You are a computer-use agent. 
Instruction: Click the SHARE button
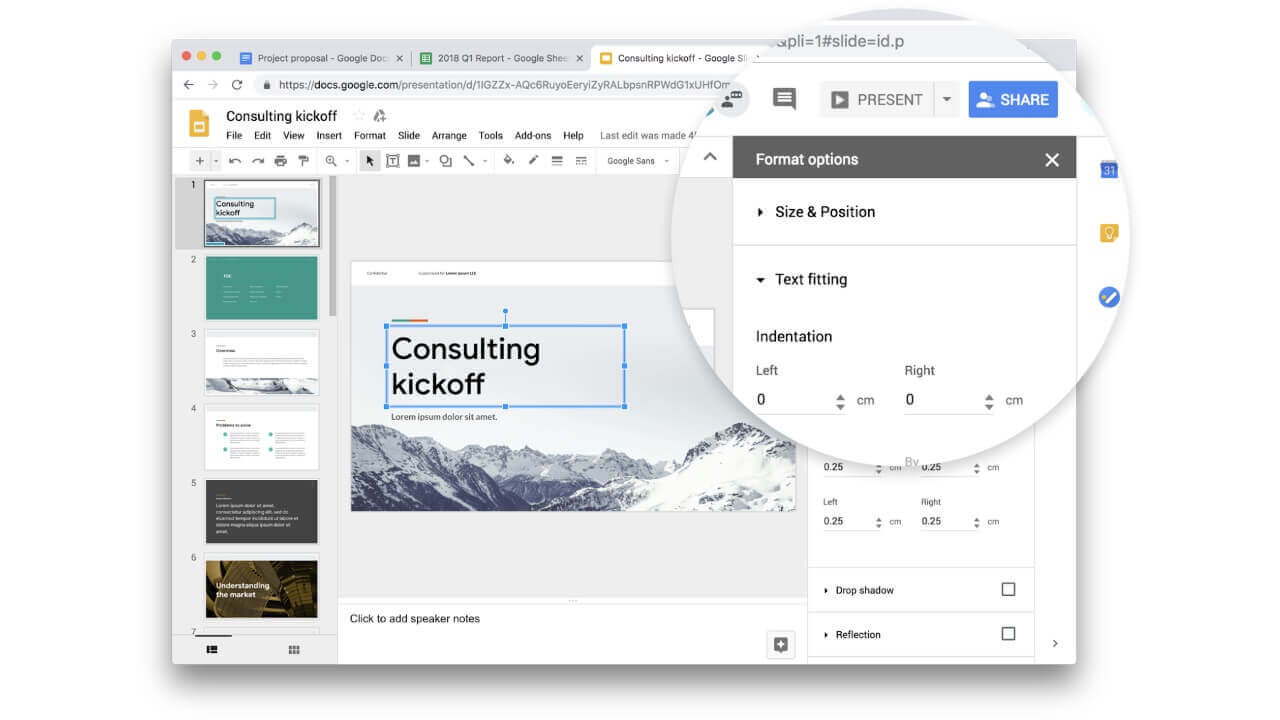click(1013, 99)
